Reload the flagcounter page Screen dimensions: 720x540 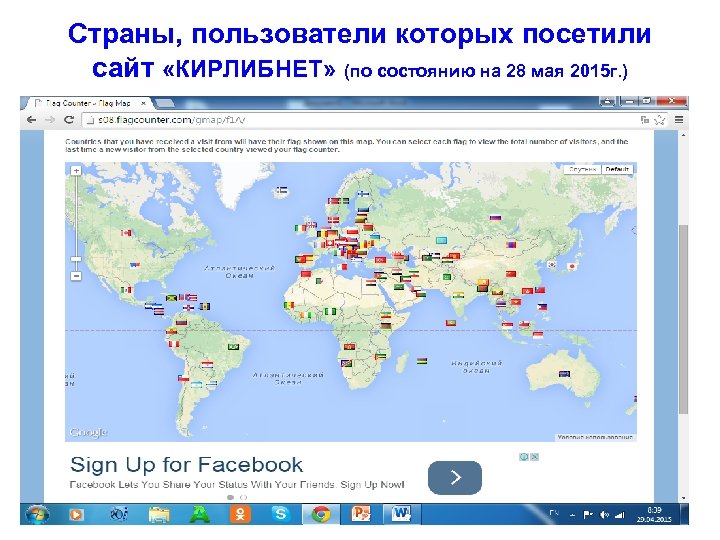coord(69,120)
